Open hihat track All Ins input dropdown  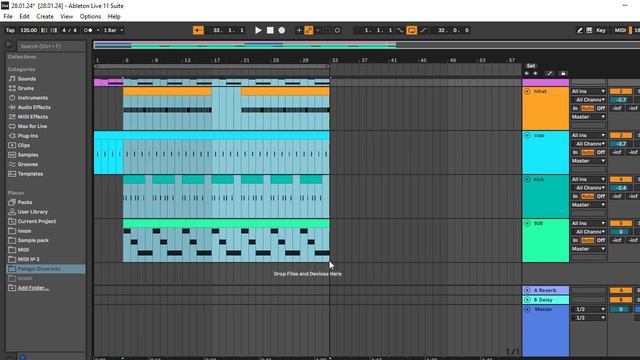coord(588,91)
